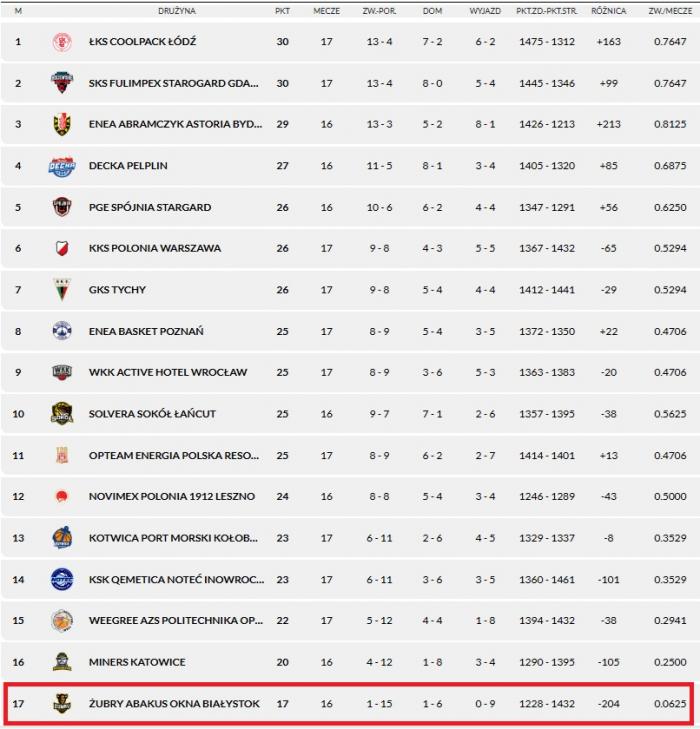Open SOLVERA SOKÓŁ ŁAŃCUT team link

(x=152, y=414)
